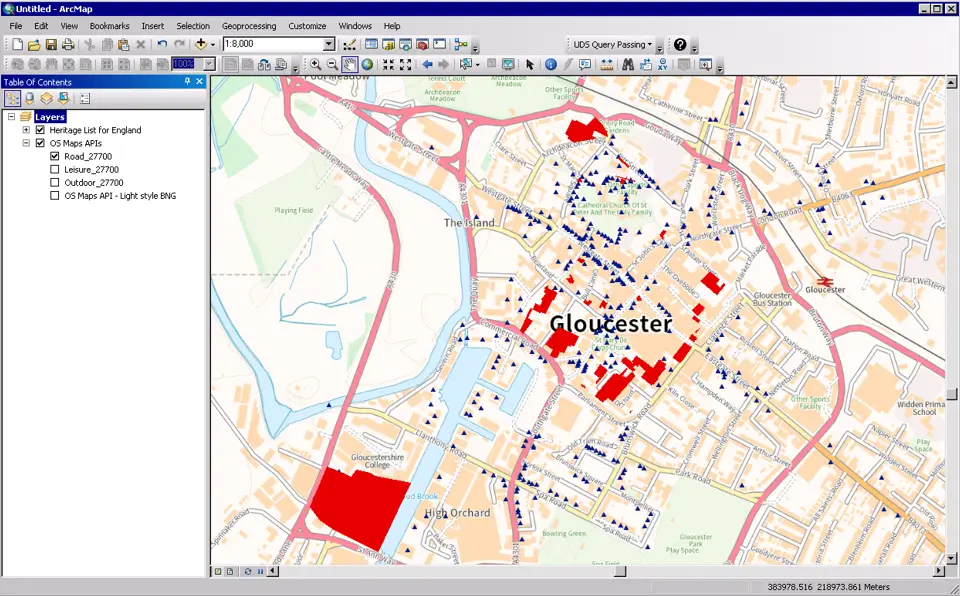Open the Go To XY tool
The width and height of the screenshot is (960, 596).
pos(662,64)
